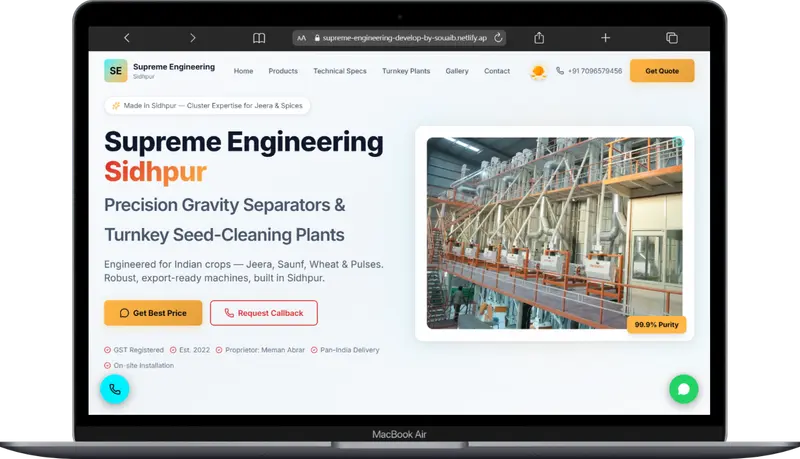Open the Gallery nav item
Viewport: 800px width, 459px height.
(457, 71)
